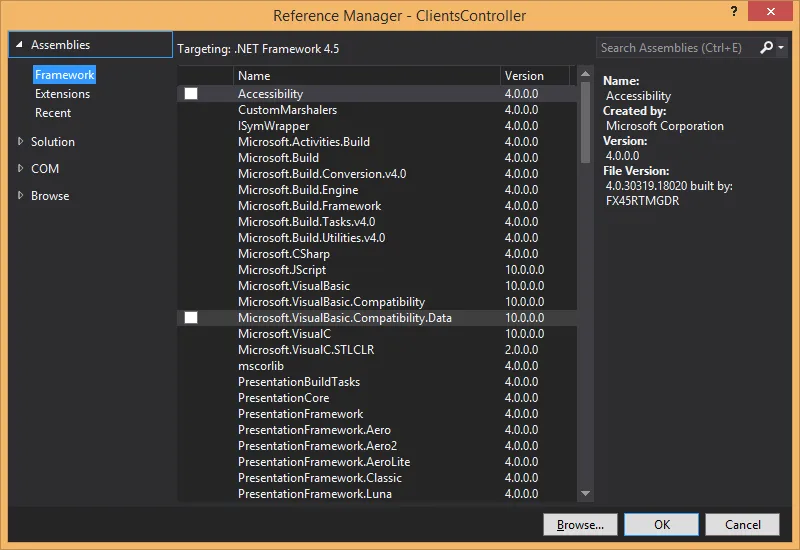Click the Browse... button
The image size is (800, 550).
tap(580, 524)
